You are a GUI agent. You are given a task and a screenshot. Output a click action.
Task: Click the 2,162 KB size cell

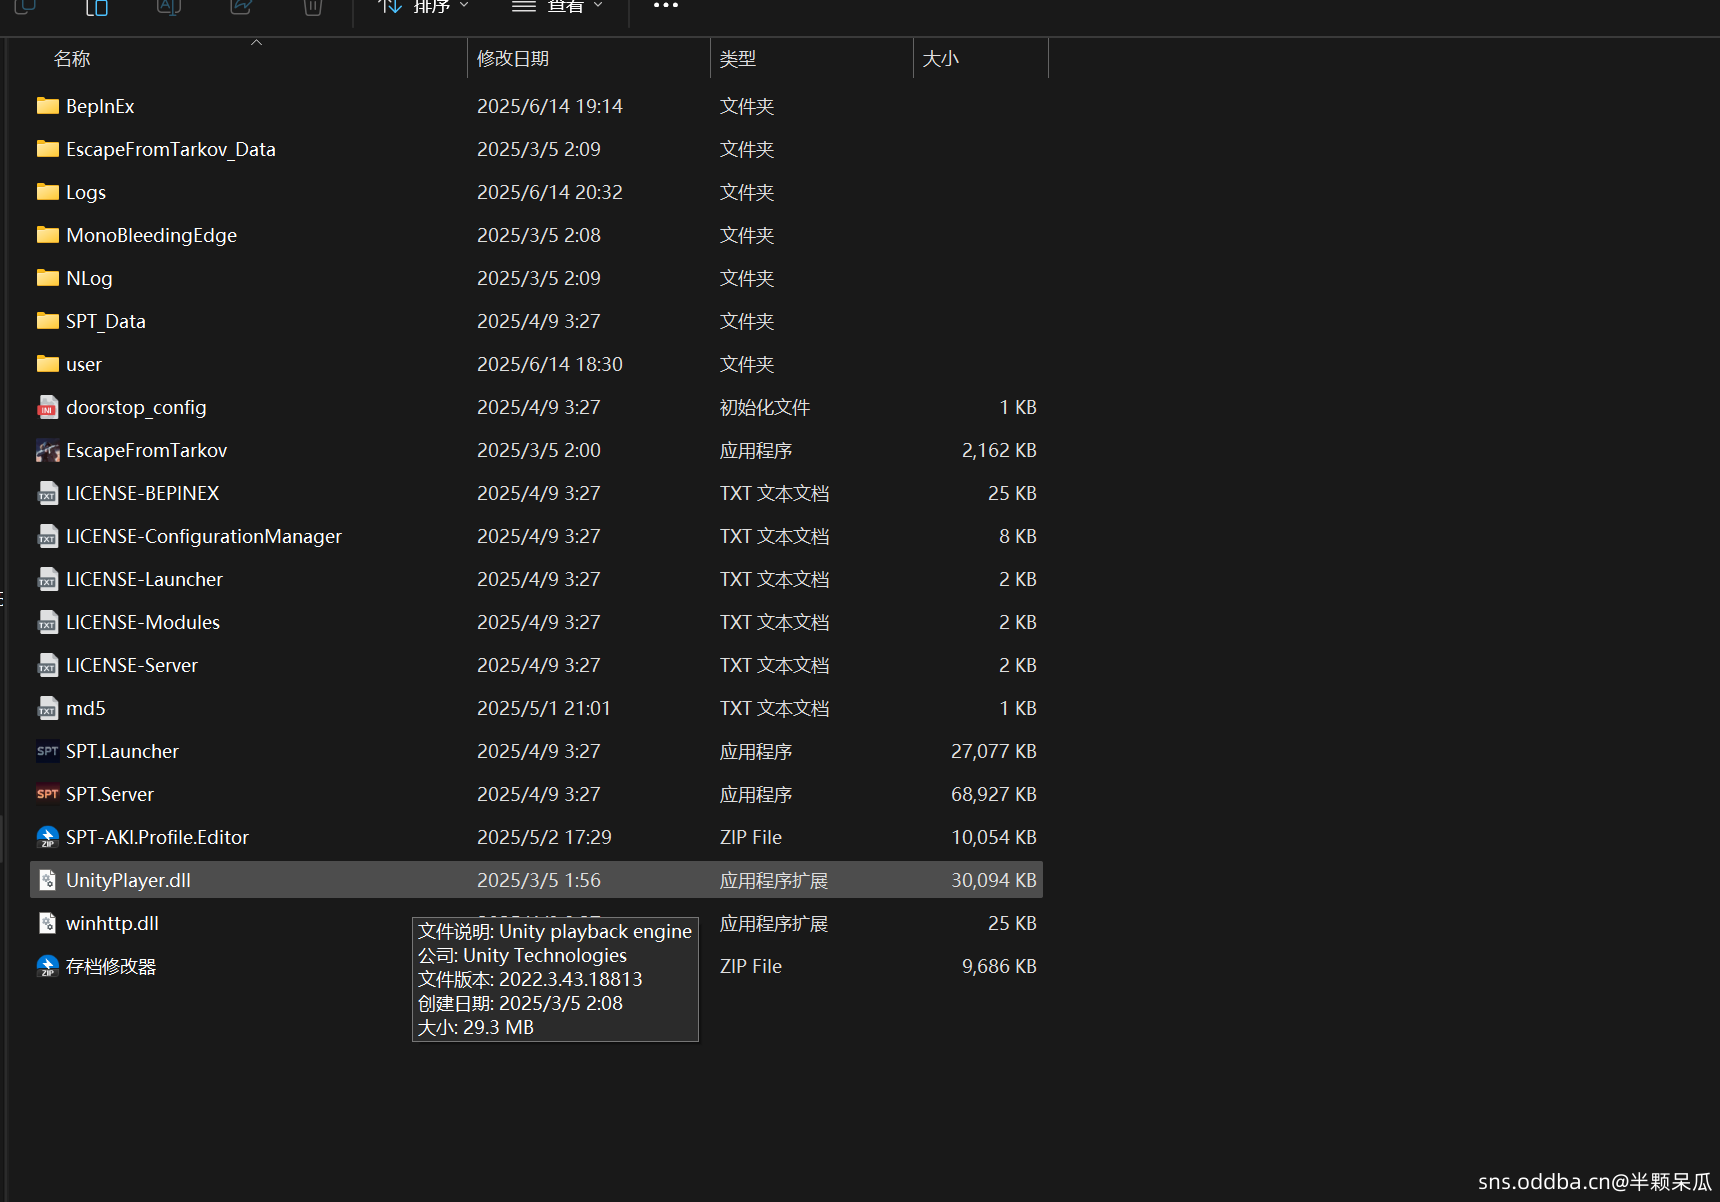[x=999, y=450]
